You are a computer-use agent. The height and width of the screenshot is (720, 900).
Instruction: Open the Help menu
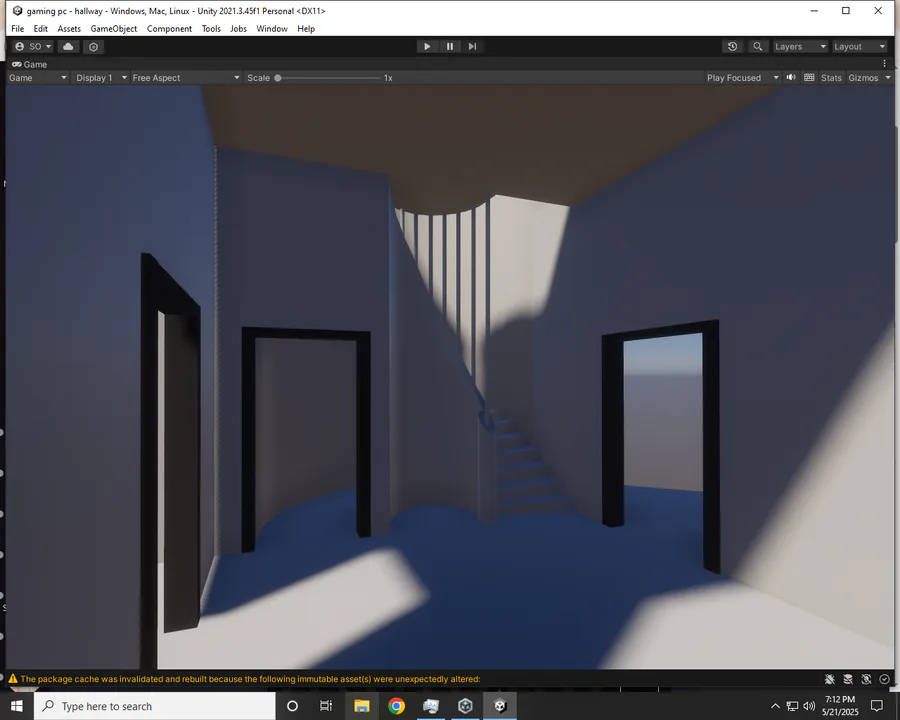tap(306, 29)
